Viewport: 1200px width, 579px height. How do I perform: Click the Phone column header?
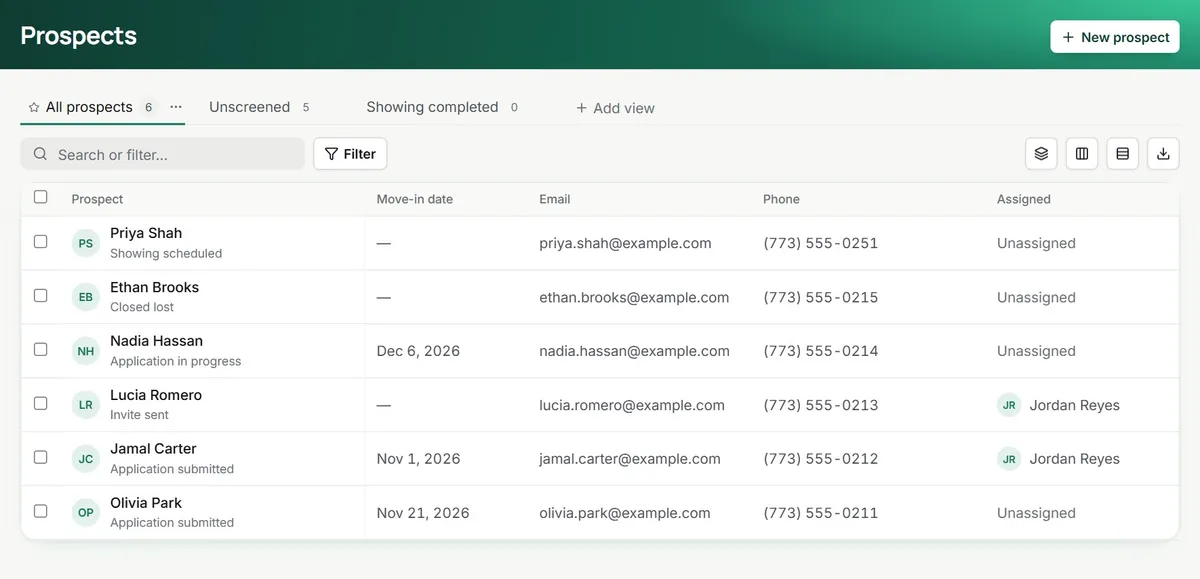point(781,199)
